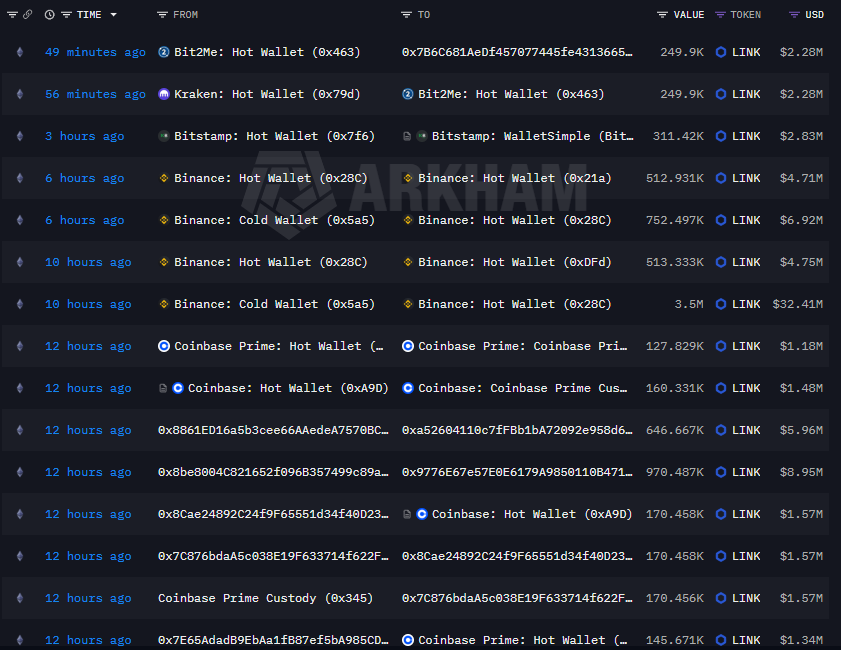Select the $8.95M USD cell
Image resolution: width=841 pixels, height=650 pixels.
pyautogui.click(x=801, y=472)
